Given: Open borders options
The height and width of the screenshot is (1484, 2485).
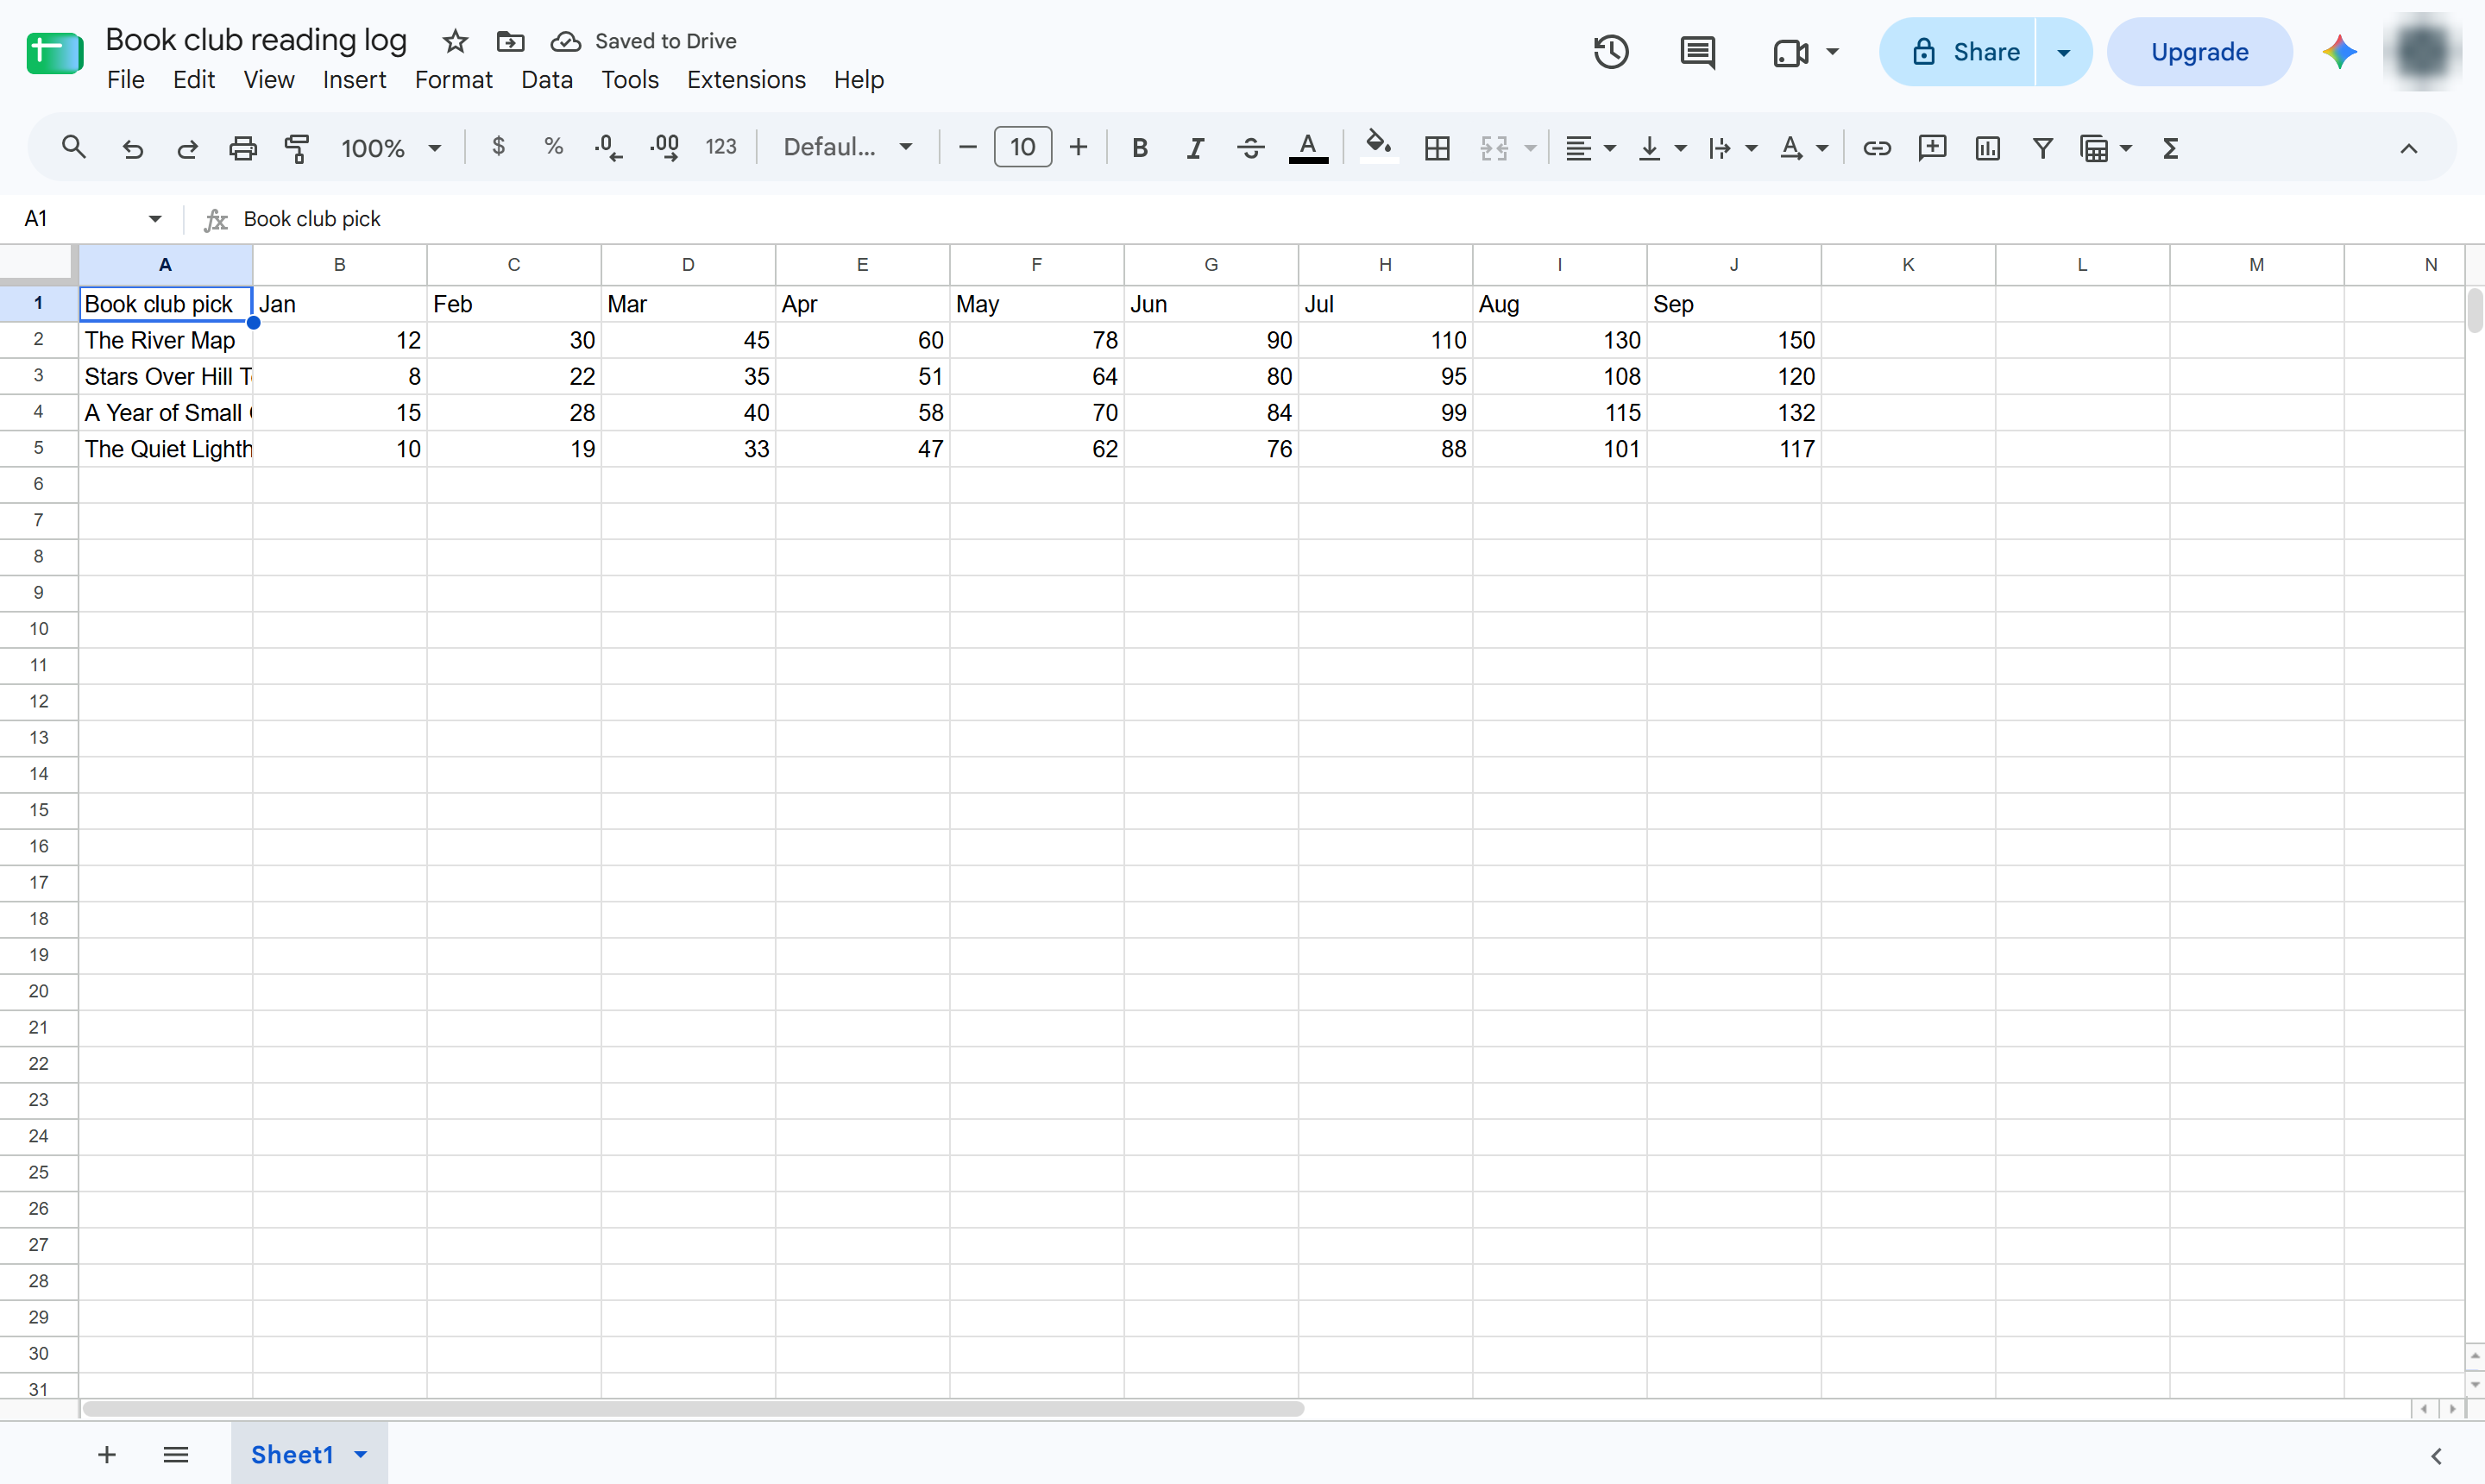Looking at the screenshot, I should click(x=1437, y=148).
